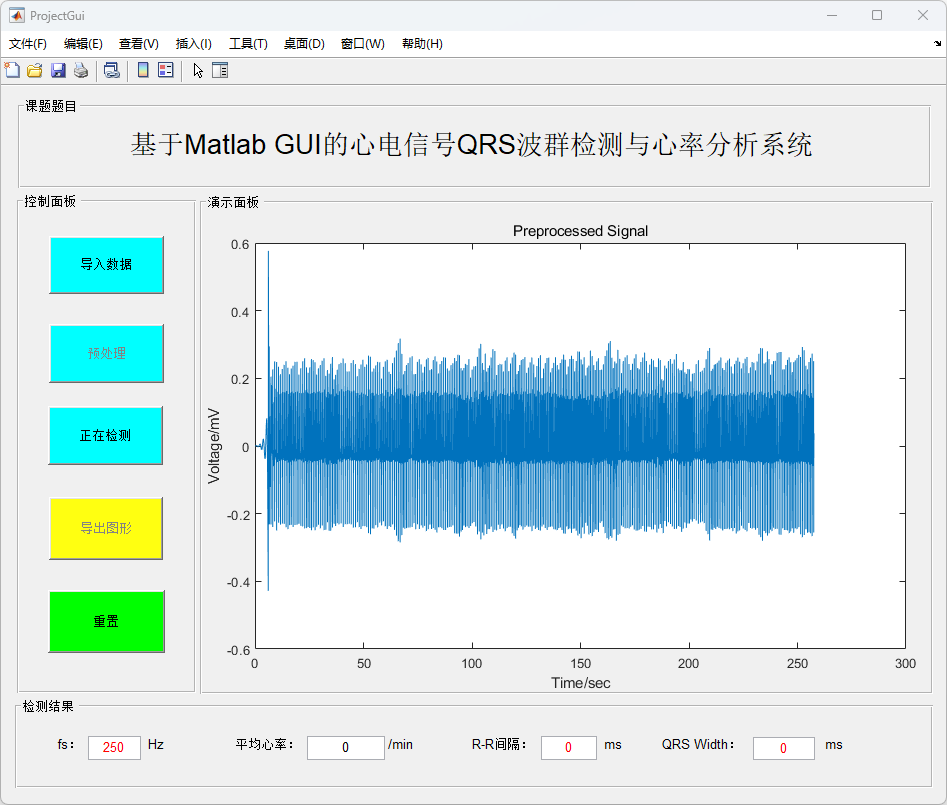Insert a colorbar using the toolbar icon

click(x=143, y=70)
